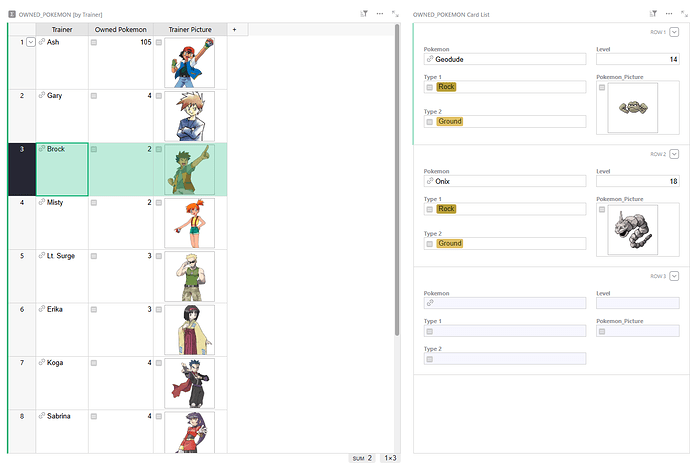
Task: Add a new column with the plus button
Action: tap(235, 29)
